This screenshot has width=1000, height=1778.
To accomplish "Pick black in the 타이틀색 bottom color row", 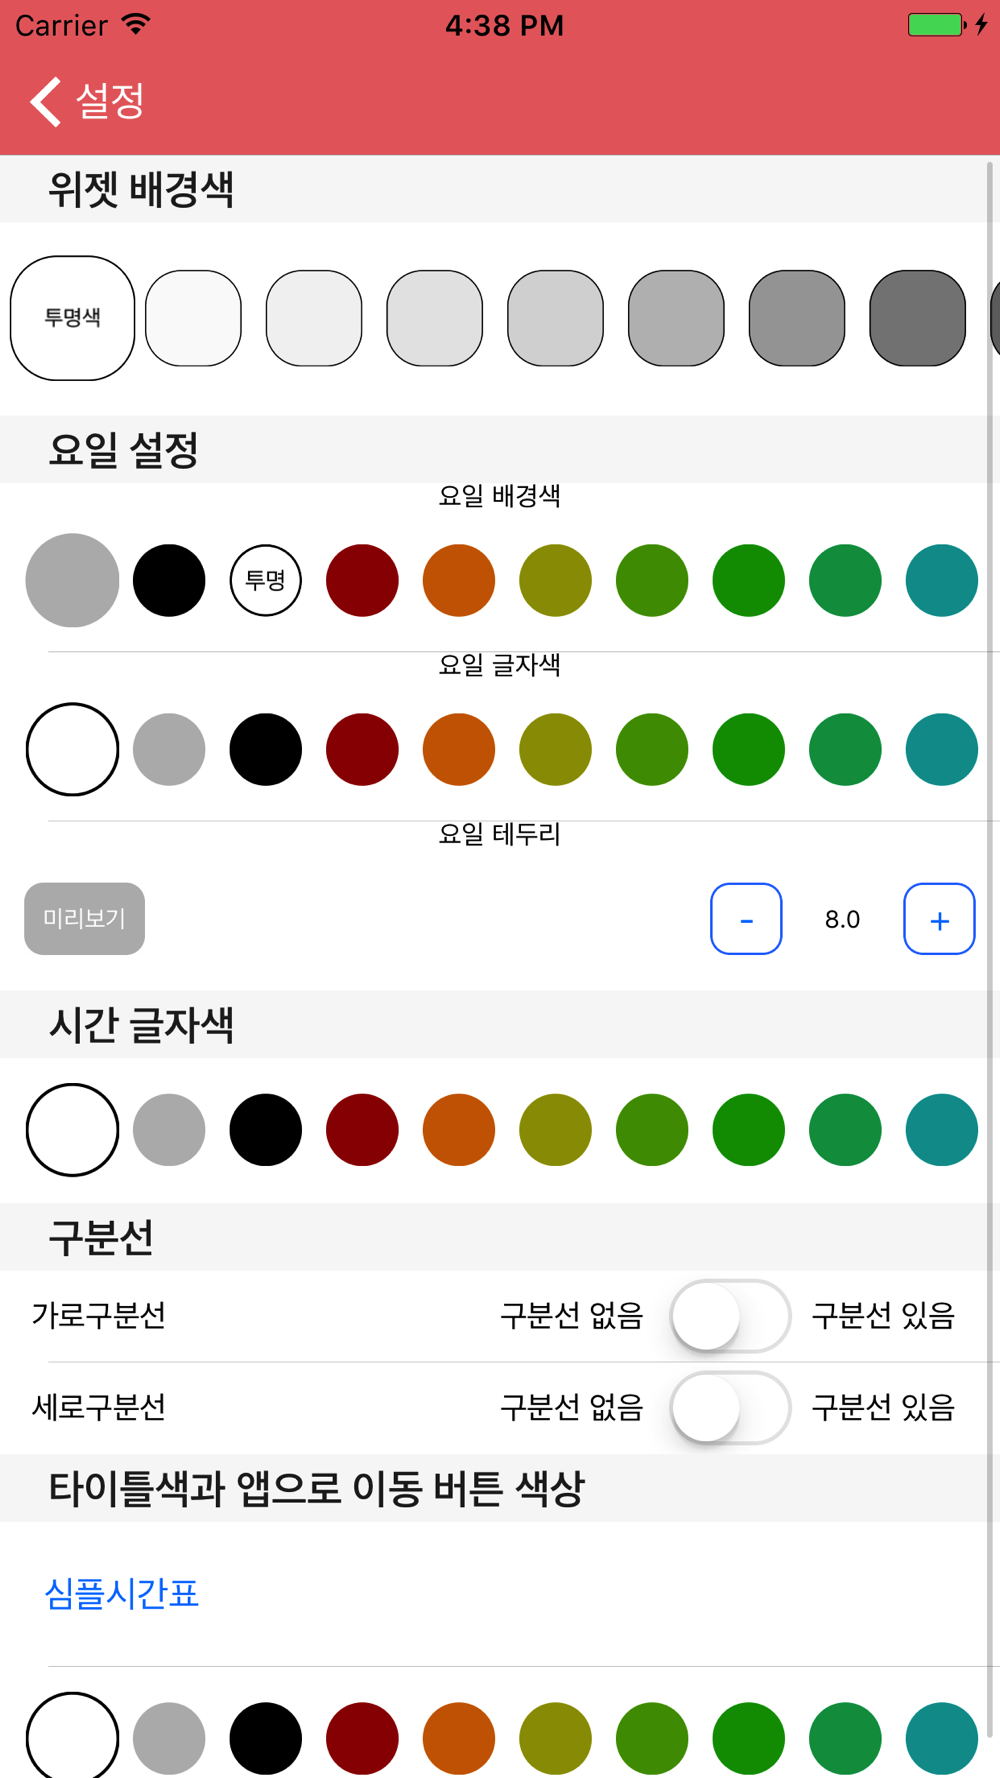I will click(x=266, y=1739).
